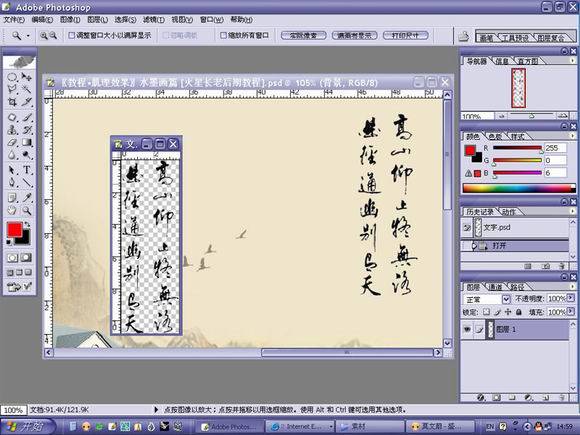Click the zoom out icon in options bar
580x435 pixels.
pyautogui.click(x=53, y=36)
